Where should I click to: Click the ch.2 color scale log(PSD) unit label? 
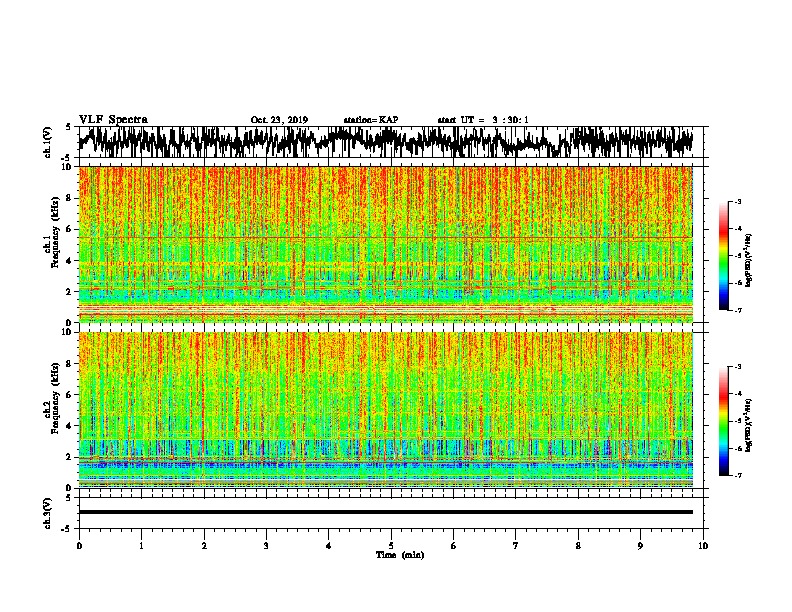749,425
